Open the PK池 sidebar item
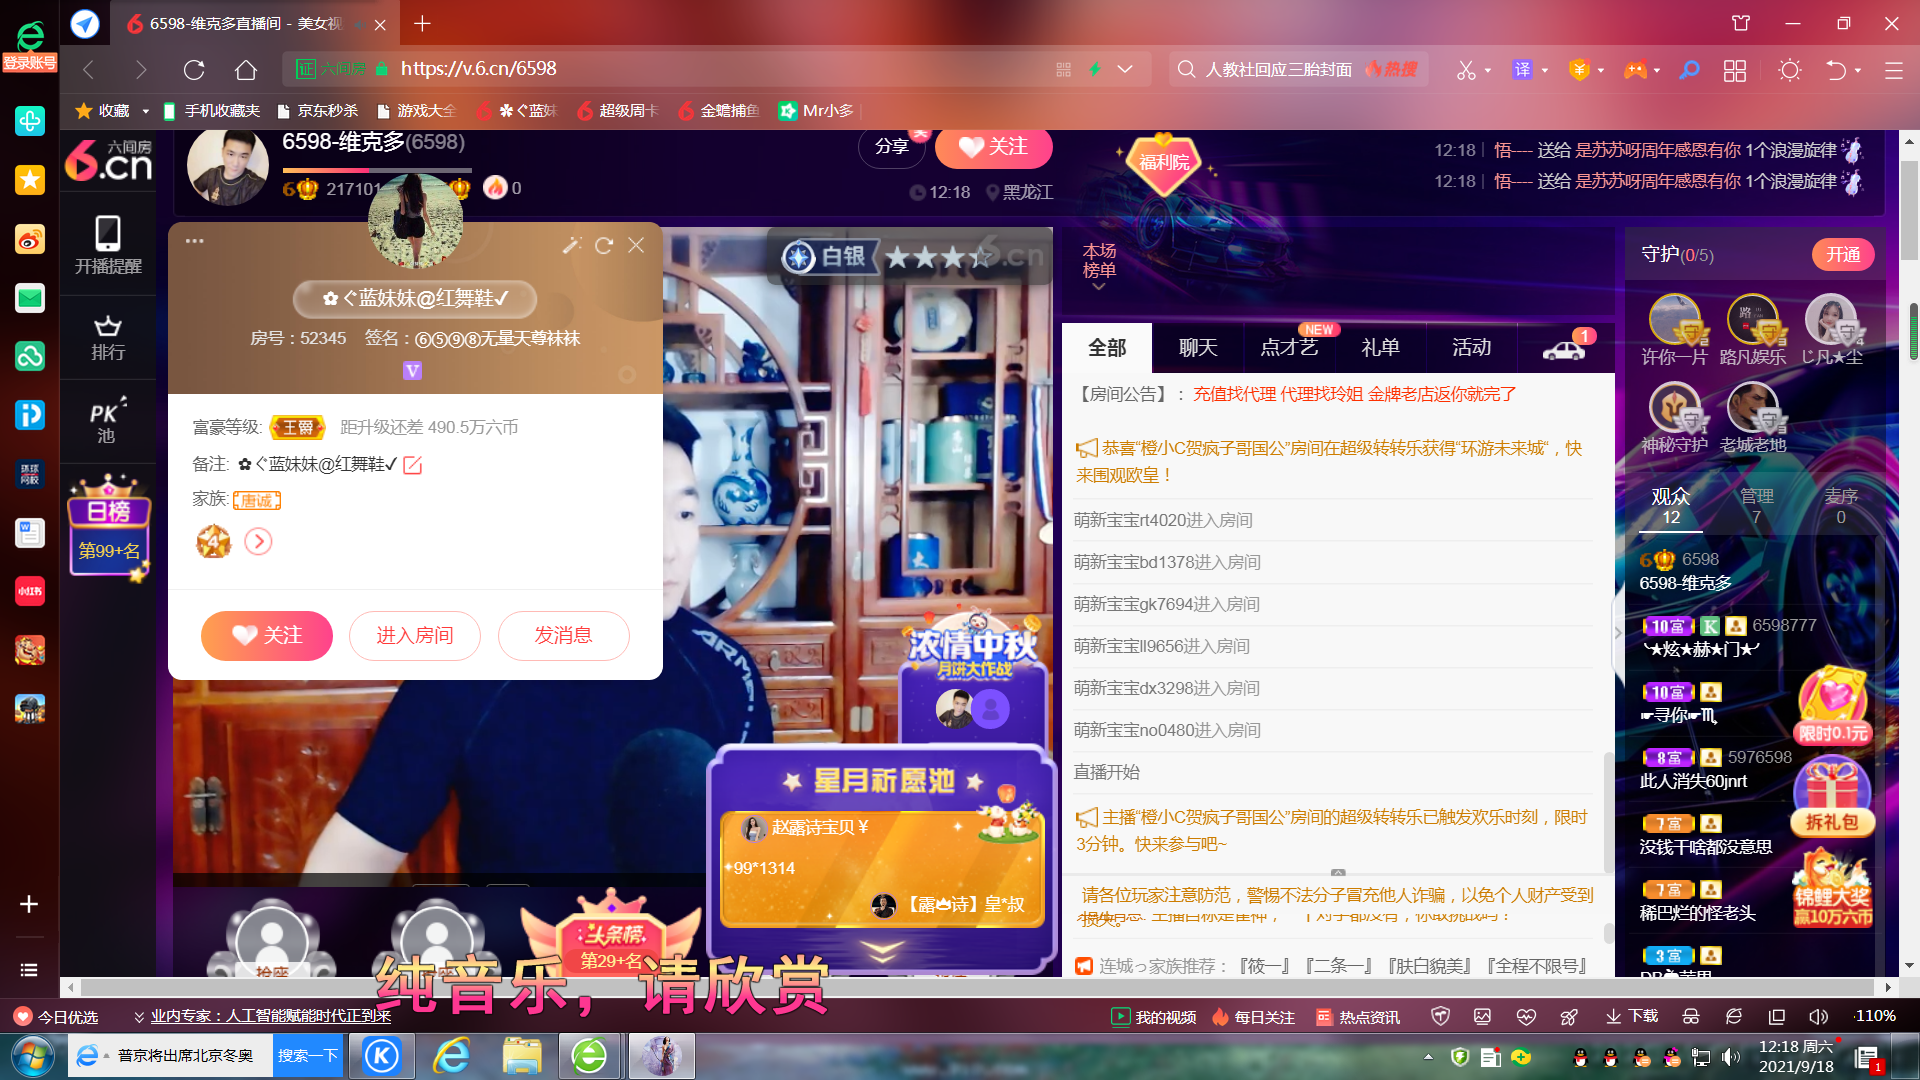Viewport: 1920px width, 1080px height. [x=106, y=422]
